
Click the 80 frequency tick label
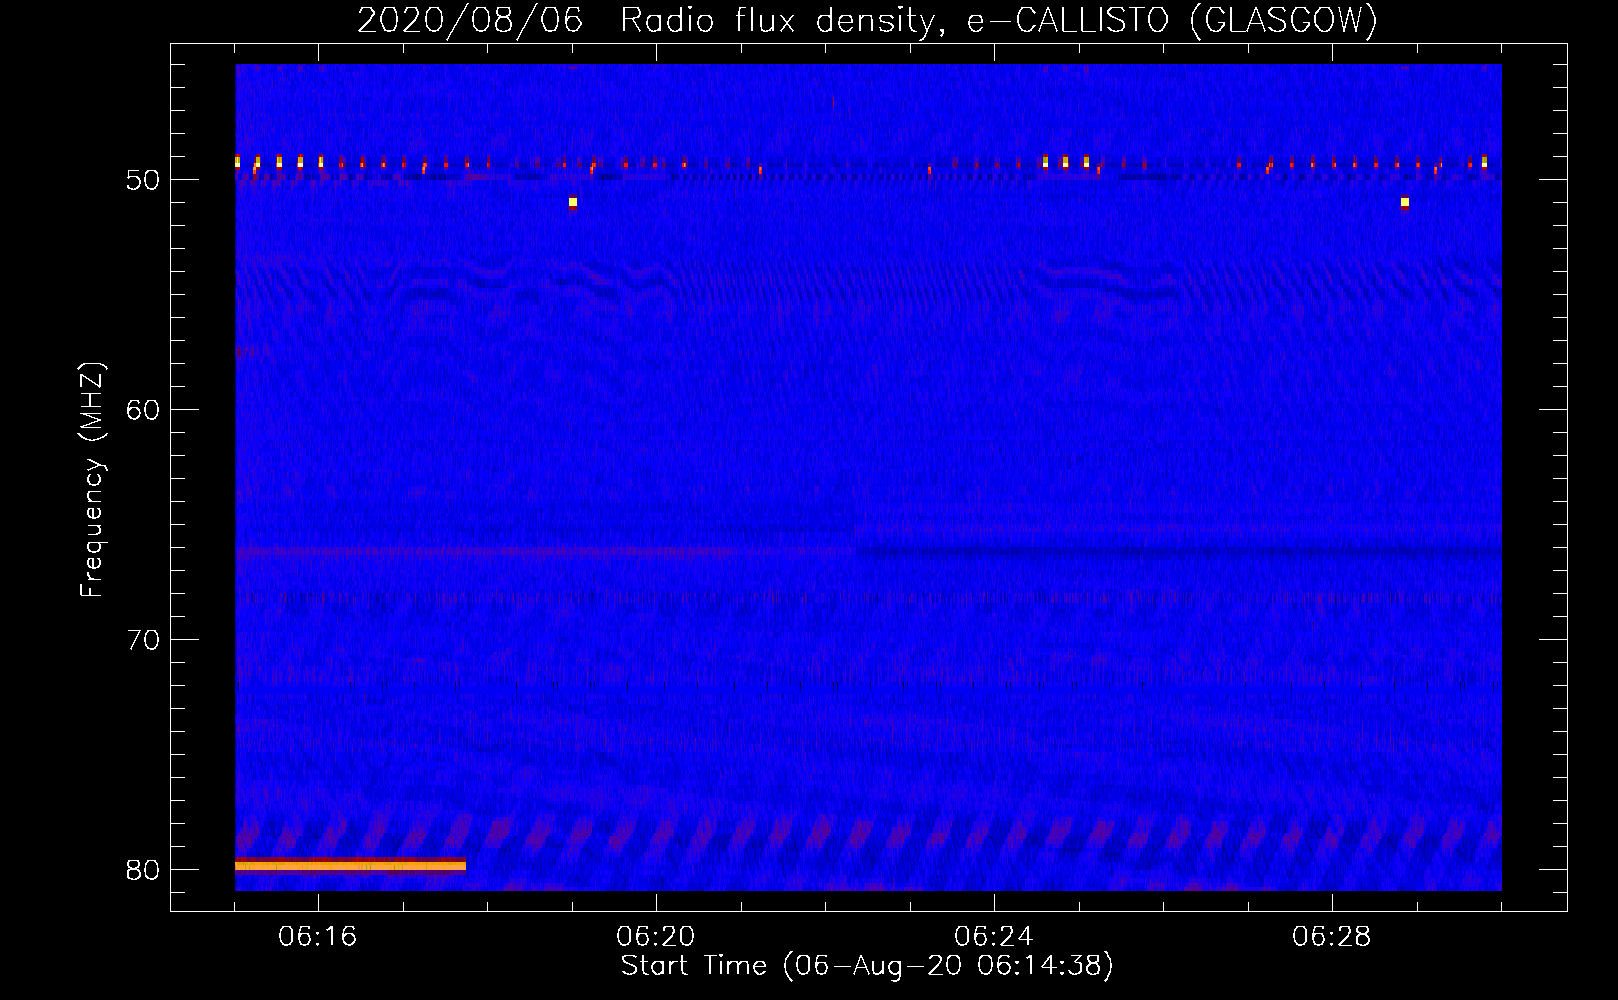click(x=143, y=870)
